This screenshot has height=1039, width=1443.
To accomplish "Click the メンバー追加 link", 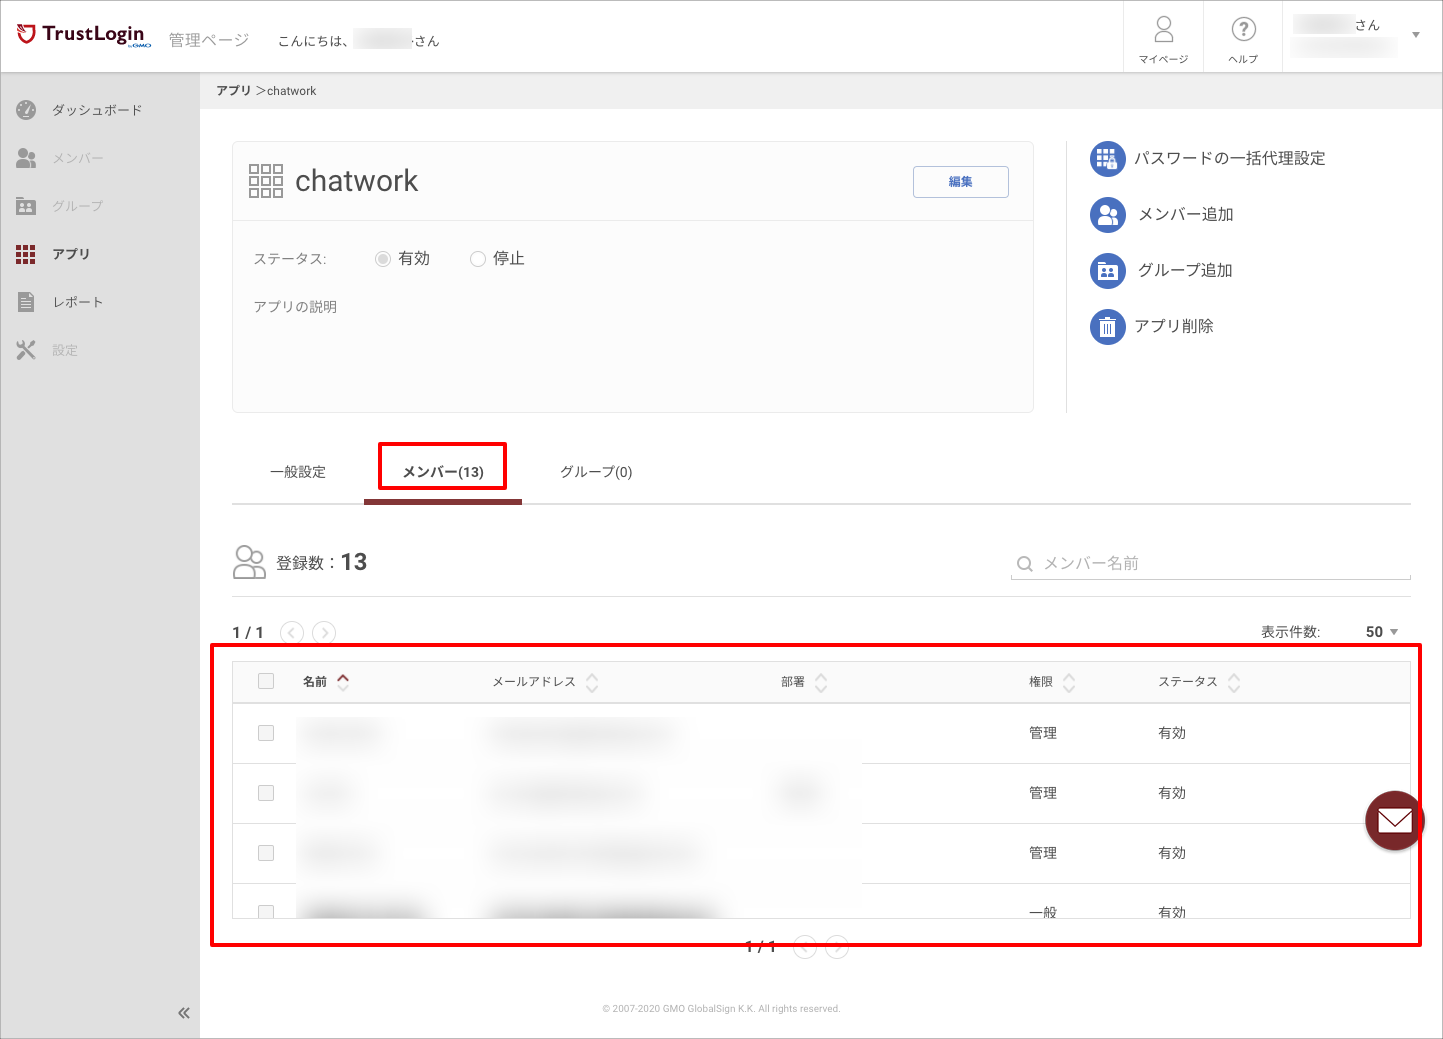I will pos(1186,214).
